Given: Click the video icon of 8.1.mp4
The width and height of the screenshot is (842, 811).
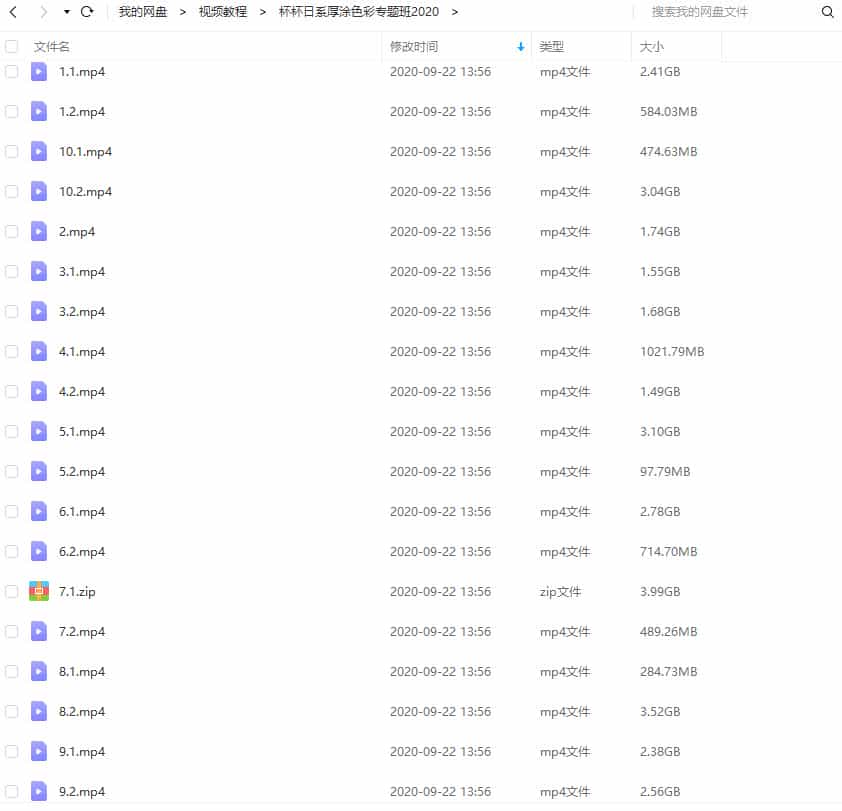Looking at the screenshot, I should point(39,671).
